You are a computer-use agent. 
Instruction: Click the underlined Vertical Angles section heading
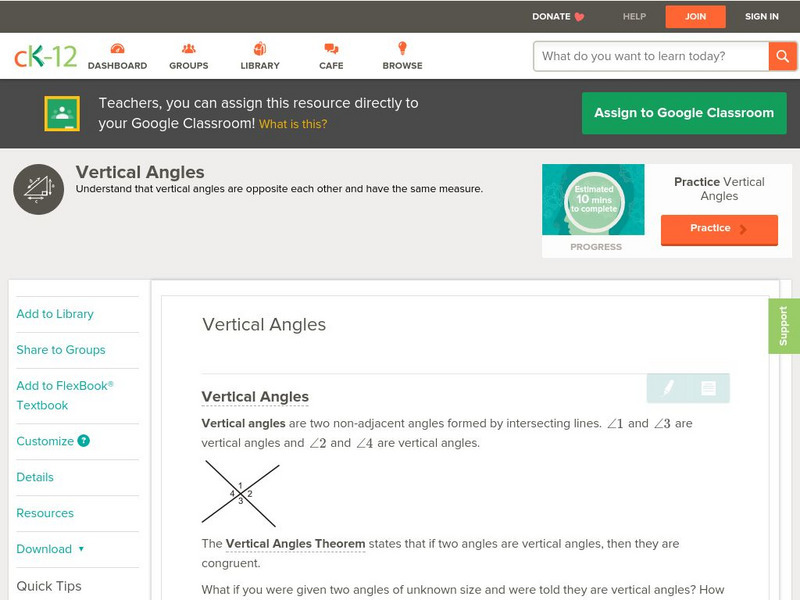(x=255, y=397)
